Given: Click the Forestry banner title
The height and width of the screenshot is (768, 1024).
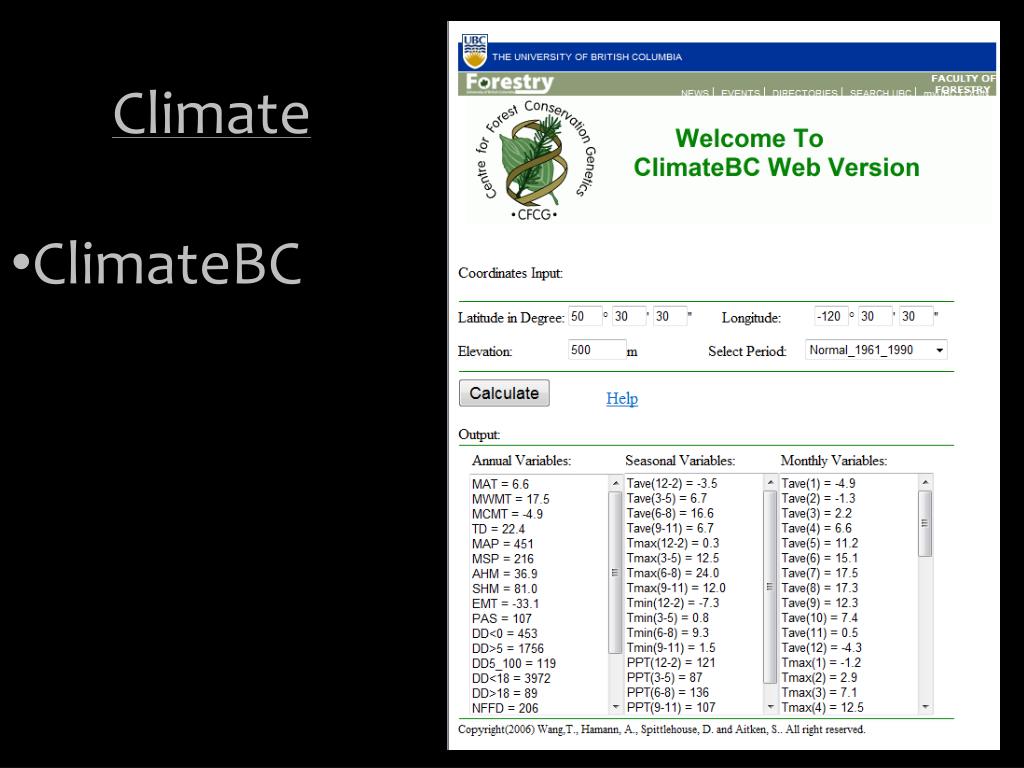Looking at the screenshot, I should click(x=509, y=83).
